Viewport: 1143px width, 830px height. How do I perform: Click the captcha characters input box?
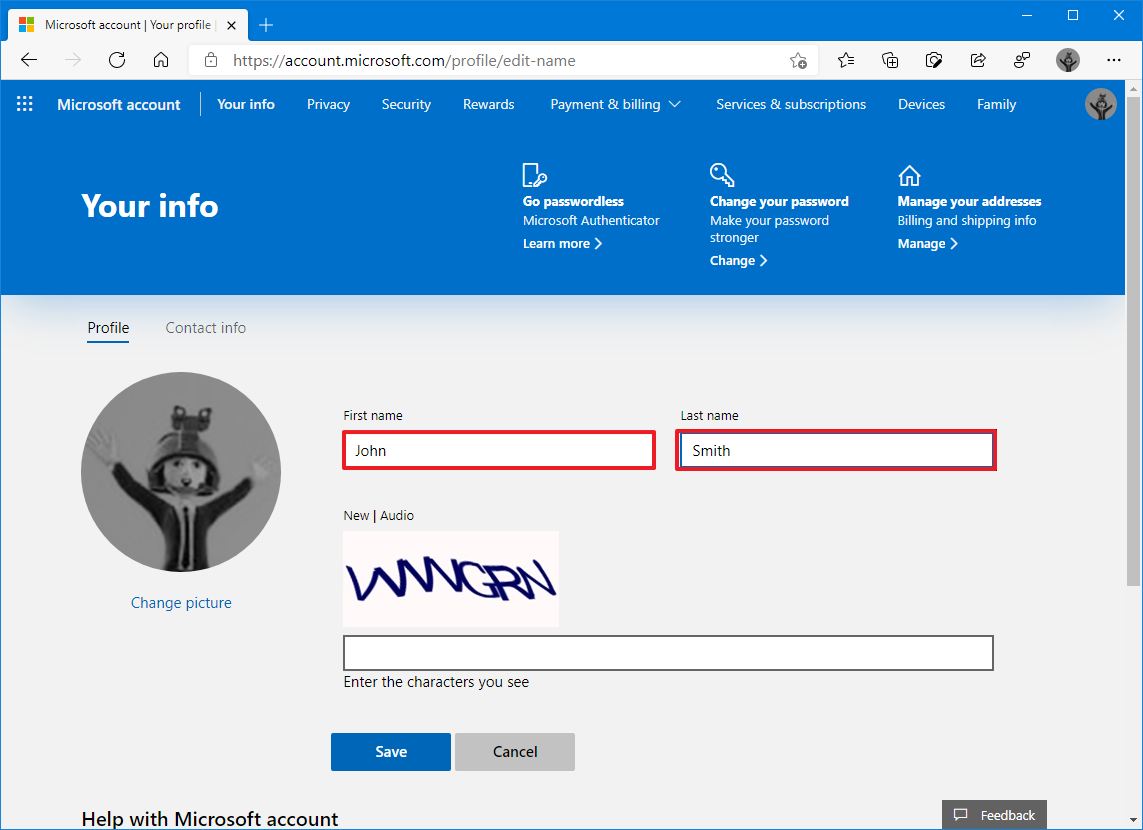pos(668,653)
